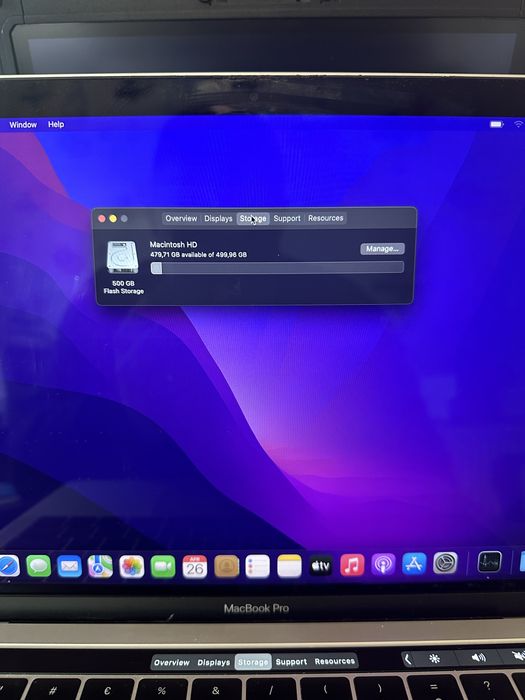The image size is (525, 700).
Task: Click the Manage... button
Action: click(x=382, y=249)
